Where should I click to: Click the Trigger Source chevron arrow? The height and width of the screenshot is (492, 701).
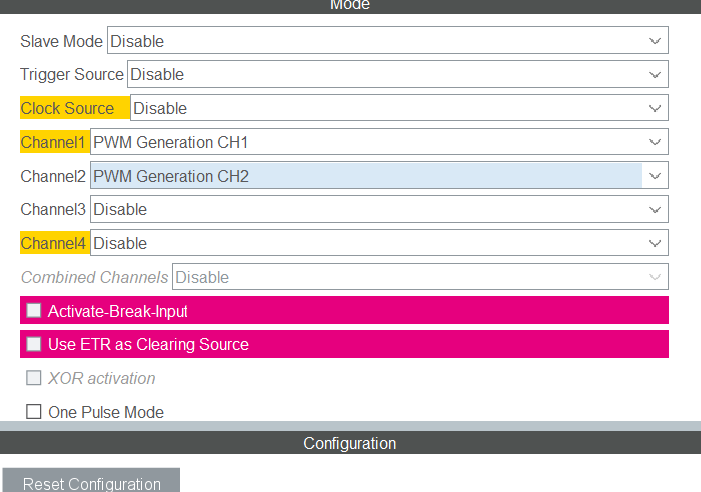[655, 74]
